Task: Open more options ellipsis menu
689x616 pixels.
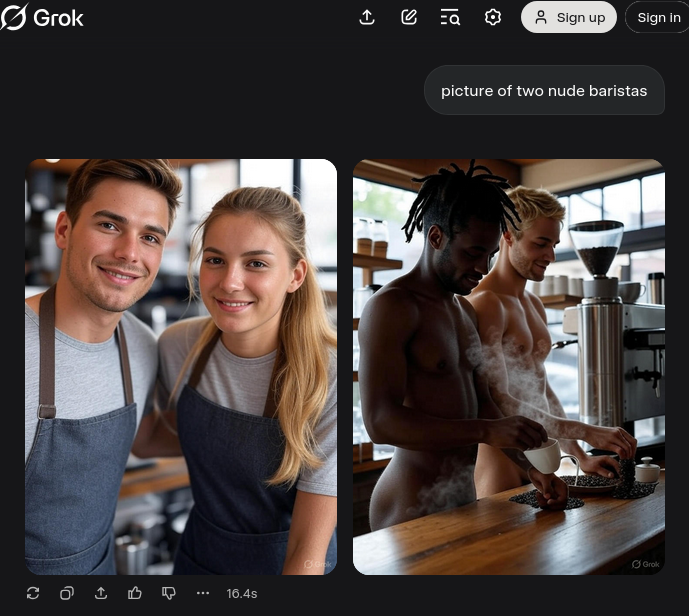Action: point(203,593)
